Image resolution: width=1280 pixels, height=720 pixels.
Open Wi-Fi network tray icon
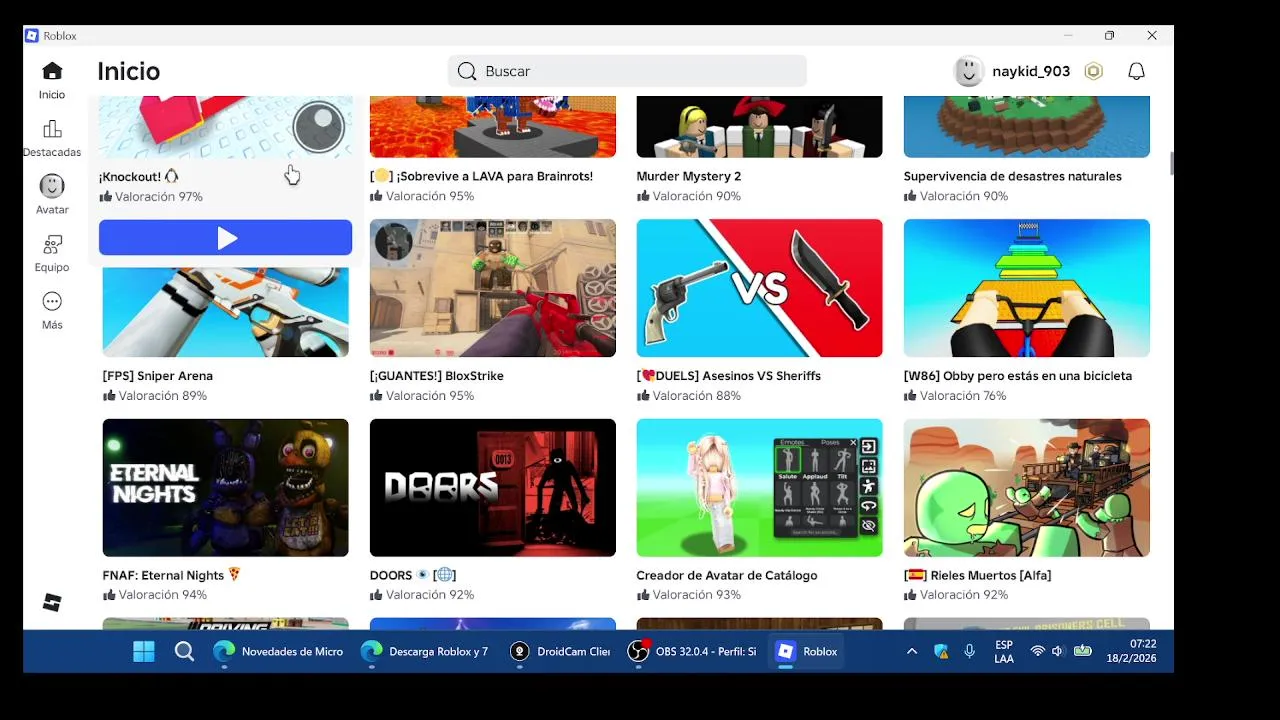point(1037,652)
